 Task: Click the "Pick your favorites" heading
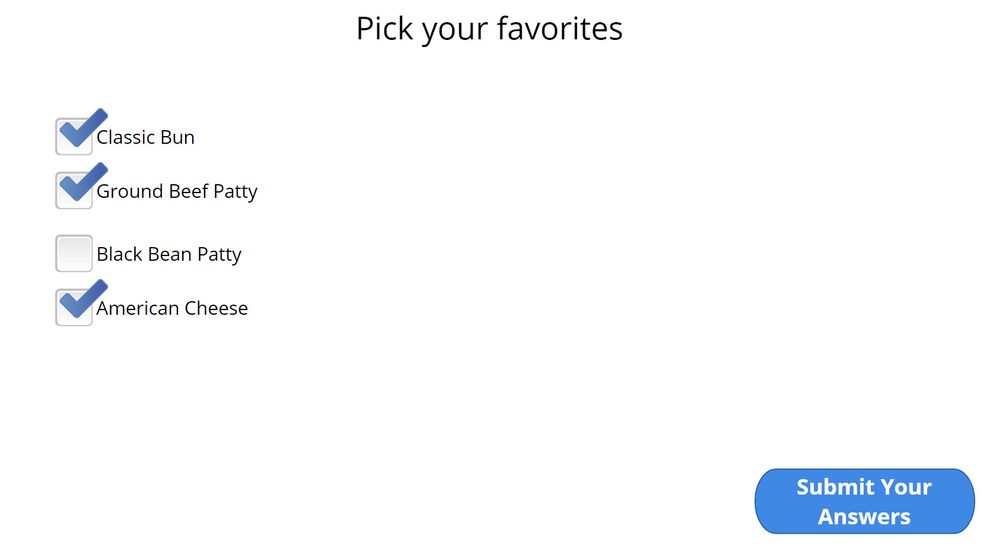tap(489, 28)
